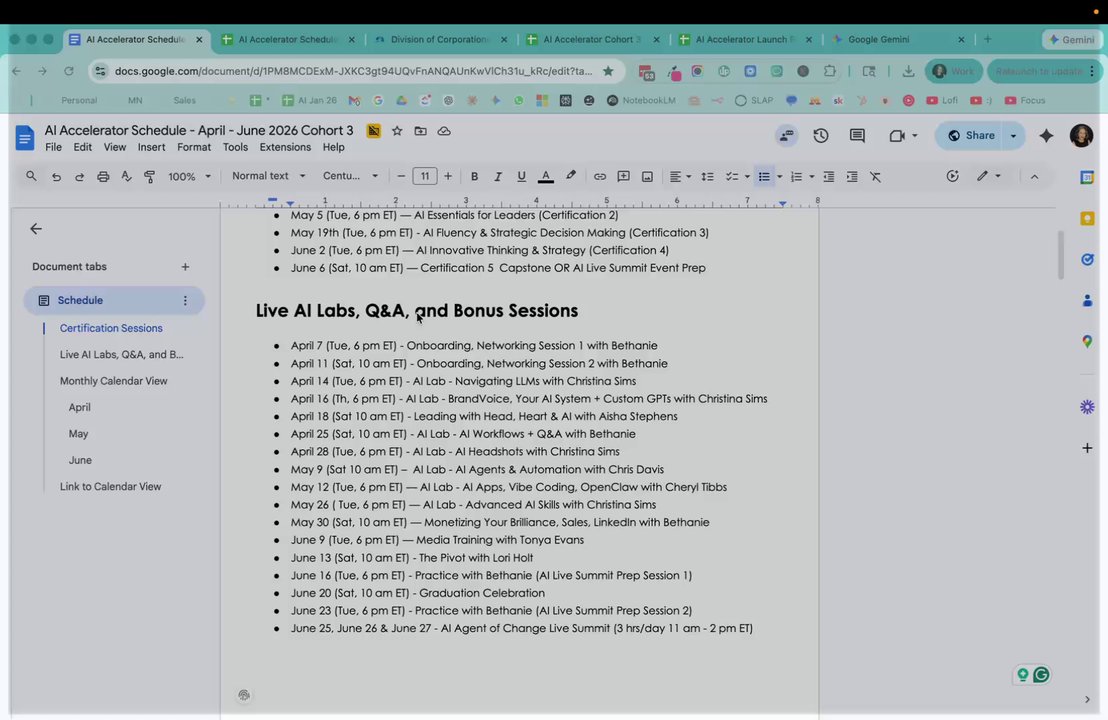The height and width of the screenshot is (720, 1108).
Task: Increase font size
Action: [x=448, y=176]
